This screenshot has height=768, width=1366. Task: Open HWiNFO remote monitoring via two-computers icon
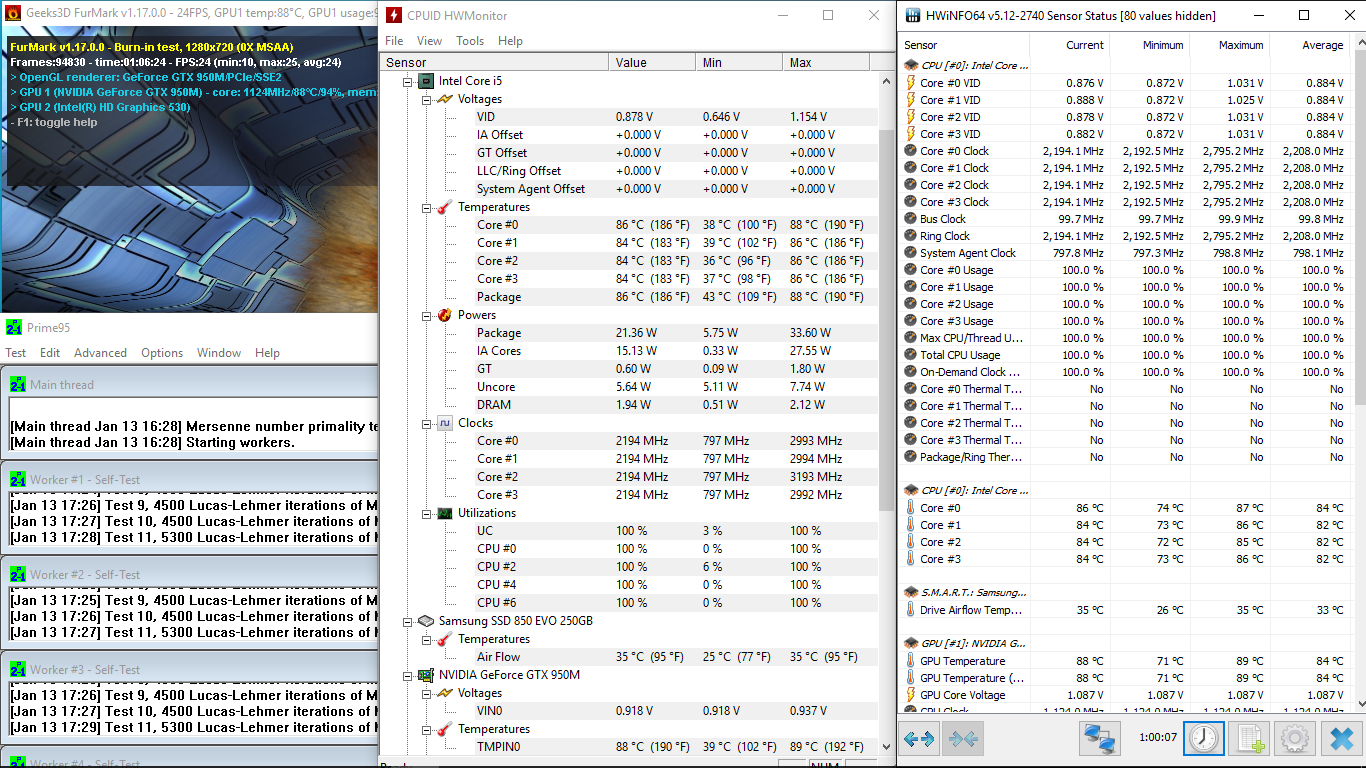1100,739
